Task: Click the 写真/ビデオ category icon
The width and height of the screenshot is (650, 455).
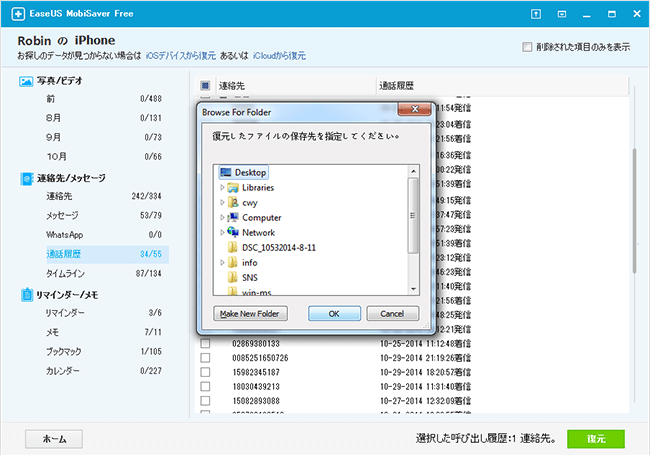Action: [26, 81]
